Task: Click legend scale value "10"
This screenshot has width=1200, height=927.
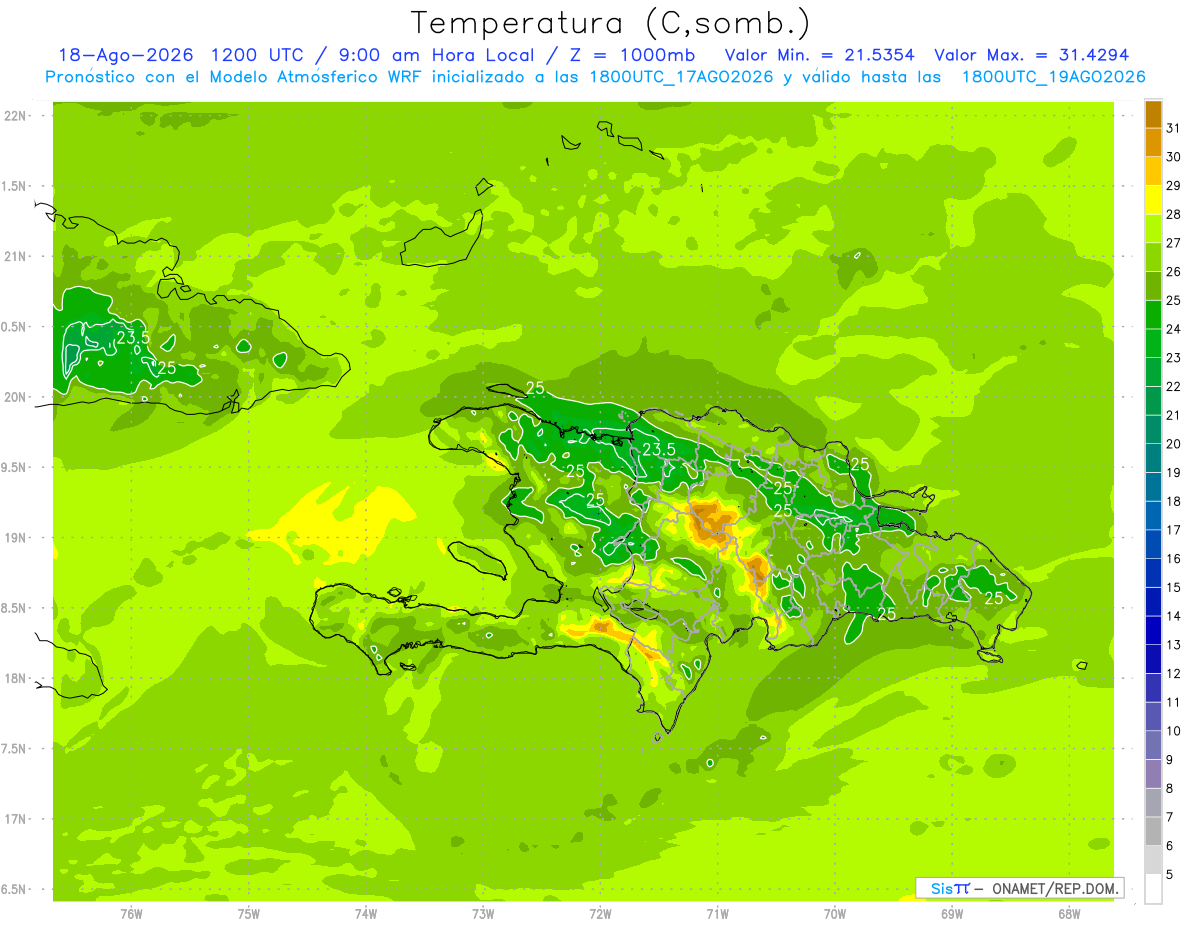Action: [1174, 732]
